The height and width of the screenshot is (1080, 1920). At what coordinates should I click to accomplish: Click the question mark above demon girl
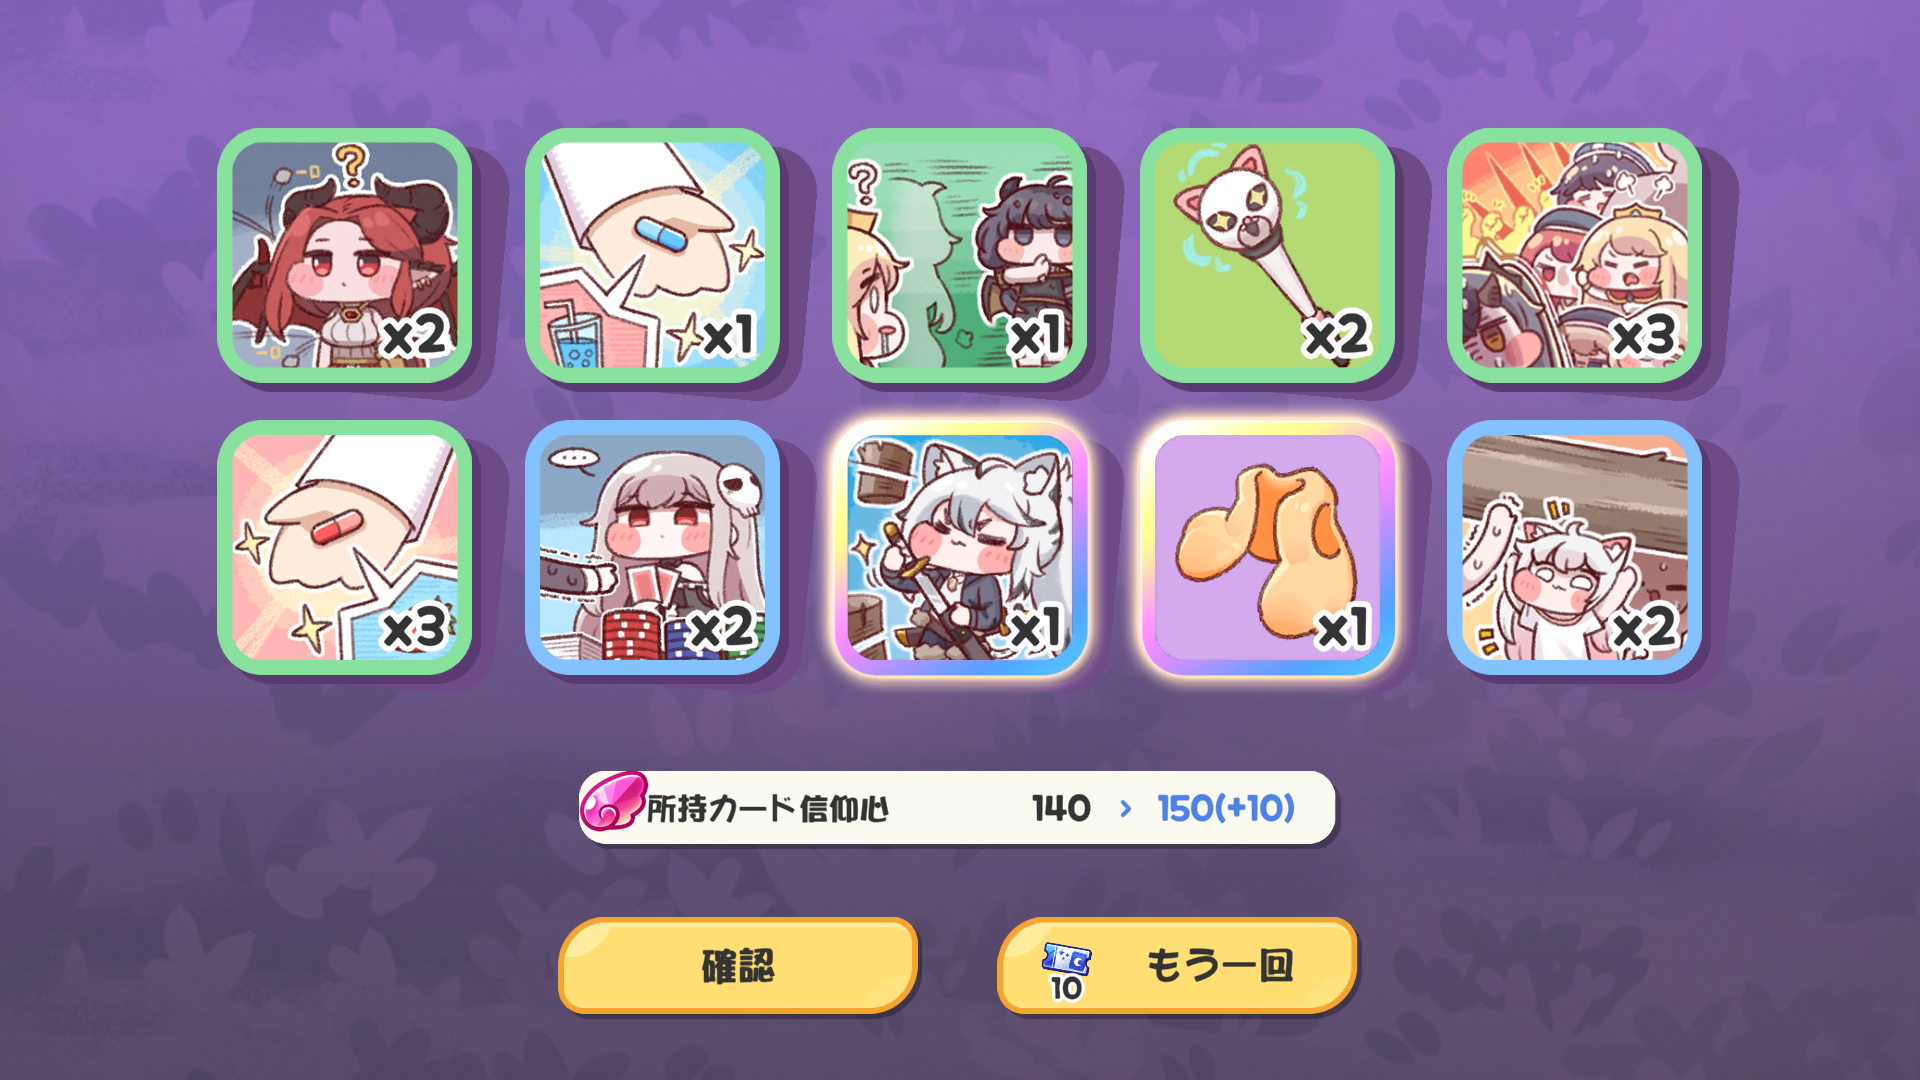351,166
